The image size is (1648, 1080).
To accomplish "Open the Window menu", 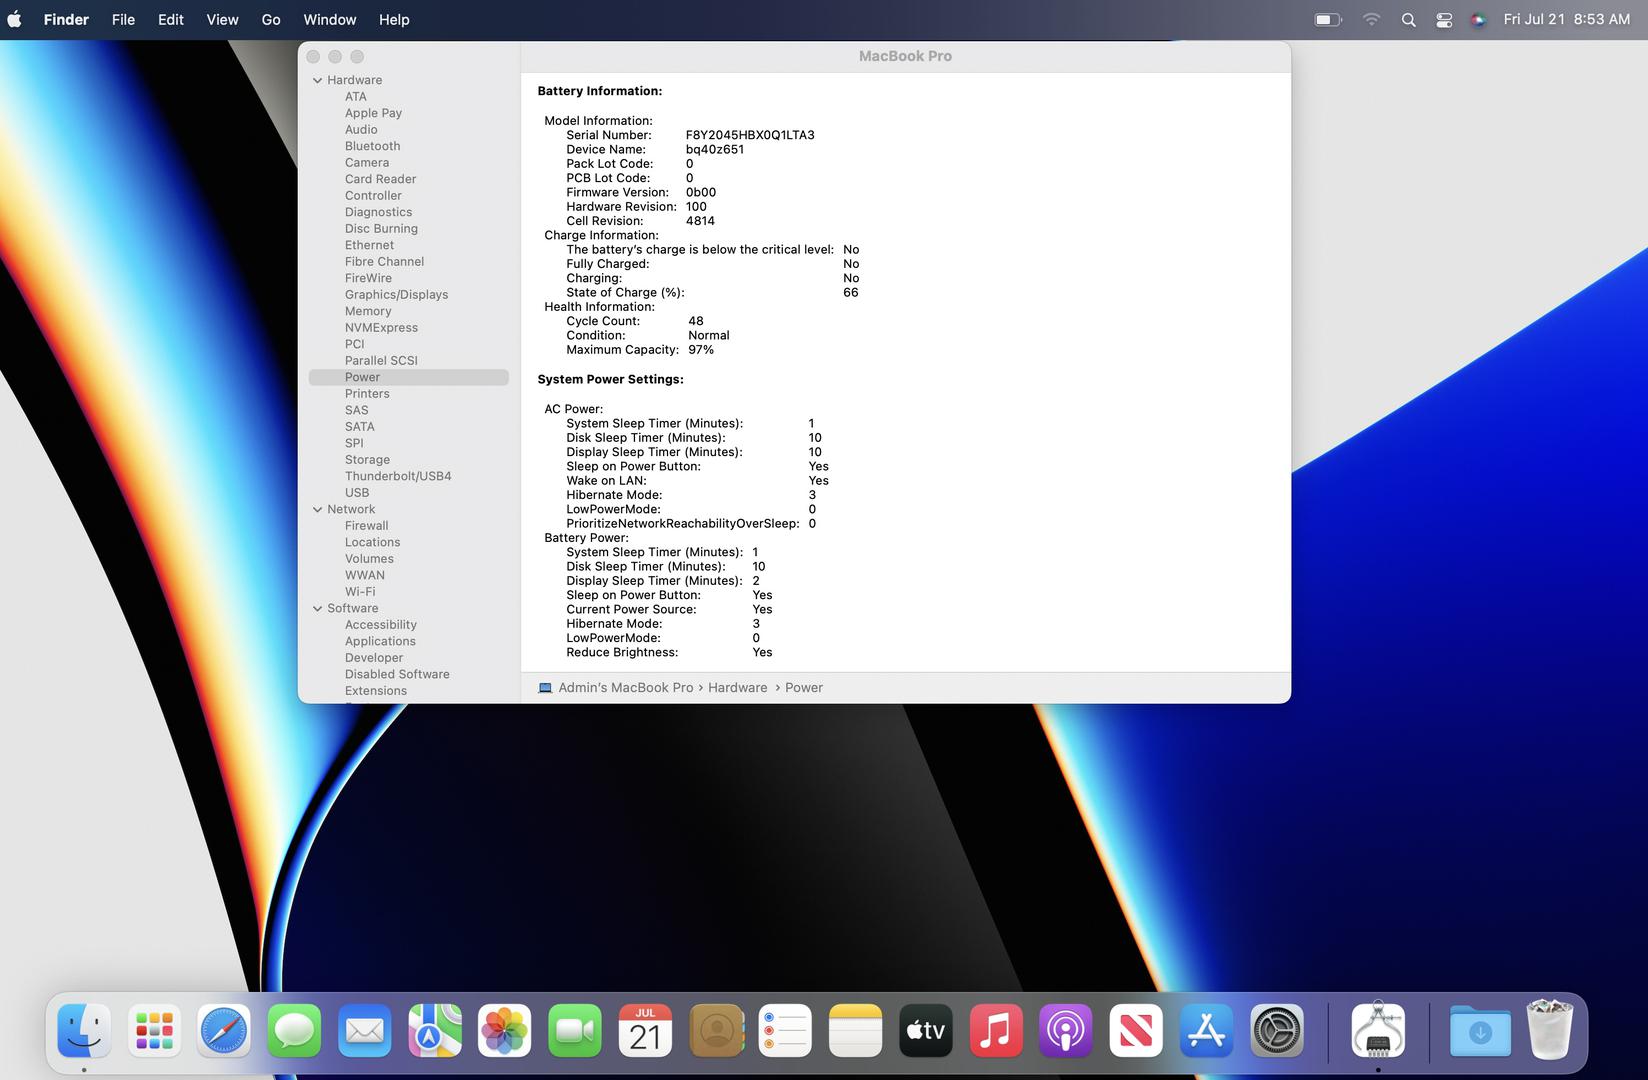I will [330, 19].
